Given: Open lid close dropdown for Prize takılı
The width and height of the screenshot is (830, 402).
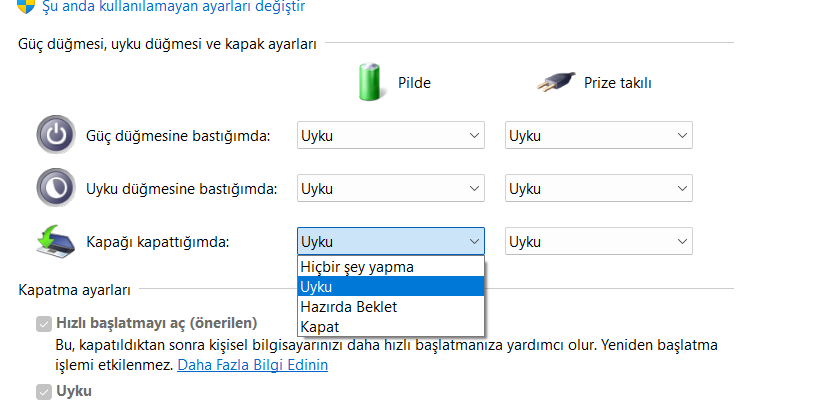Looking at the screenshot, I should (599, 242).
